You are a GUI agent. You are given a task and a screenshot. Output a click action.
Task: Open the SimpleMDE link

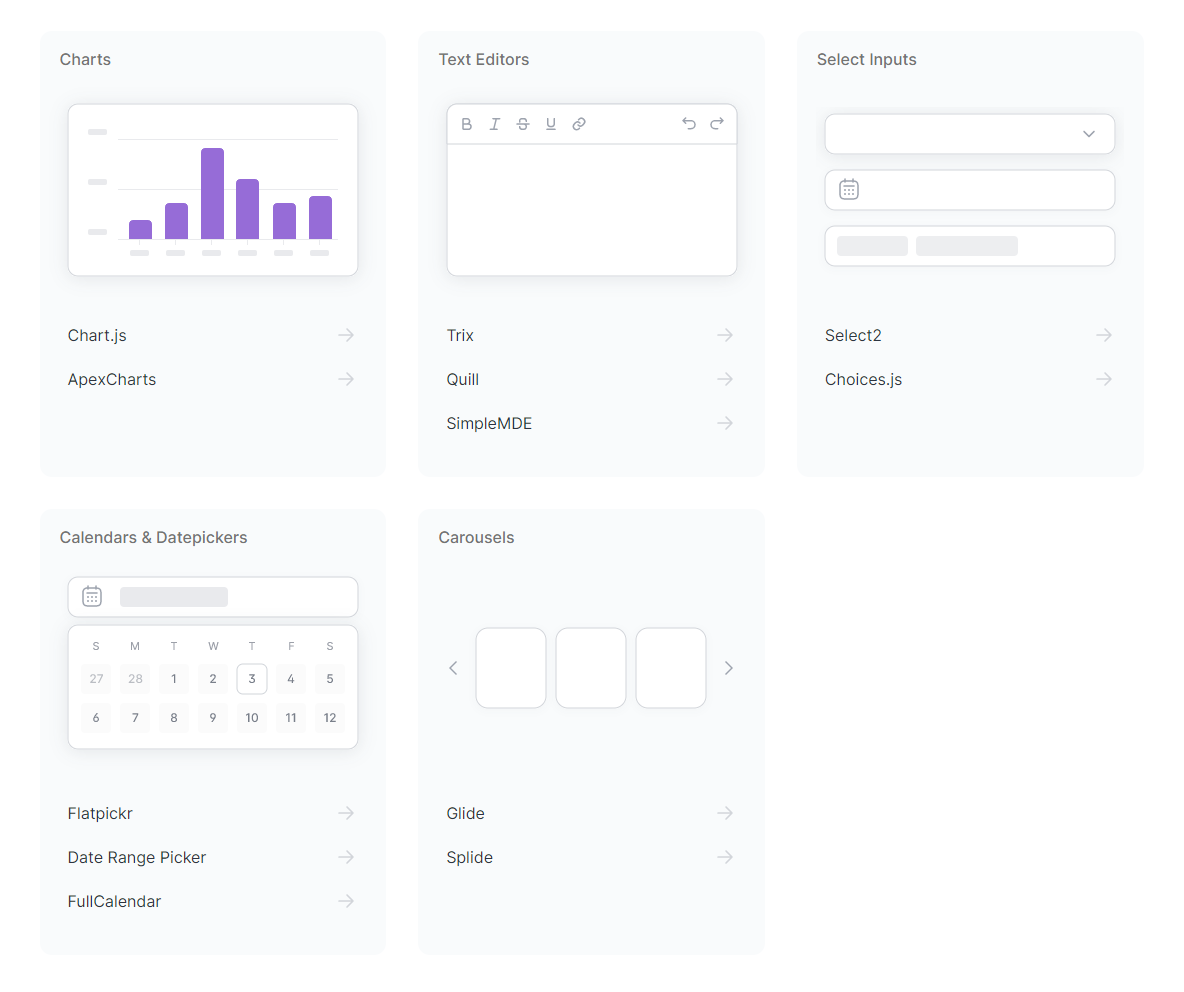pos(489,424)
